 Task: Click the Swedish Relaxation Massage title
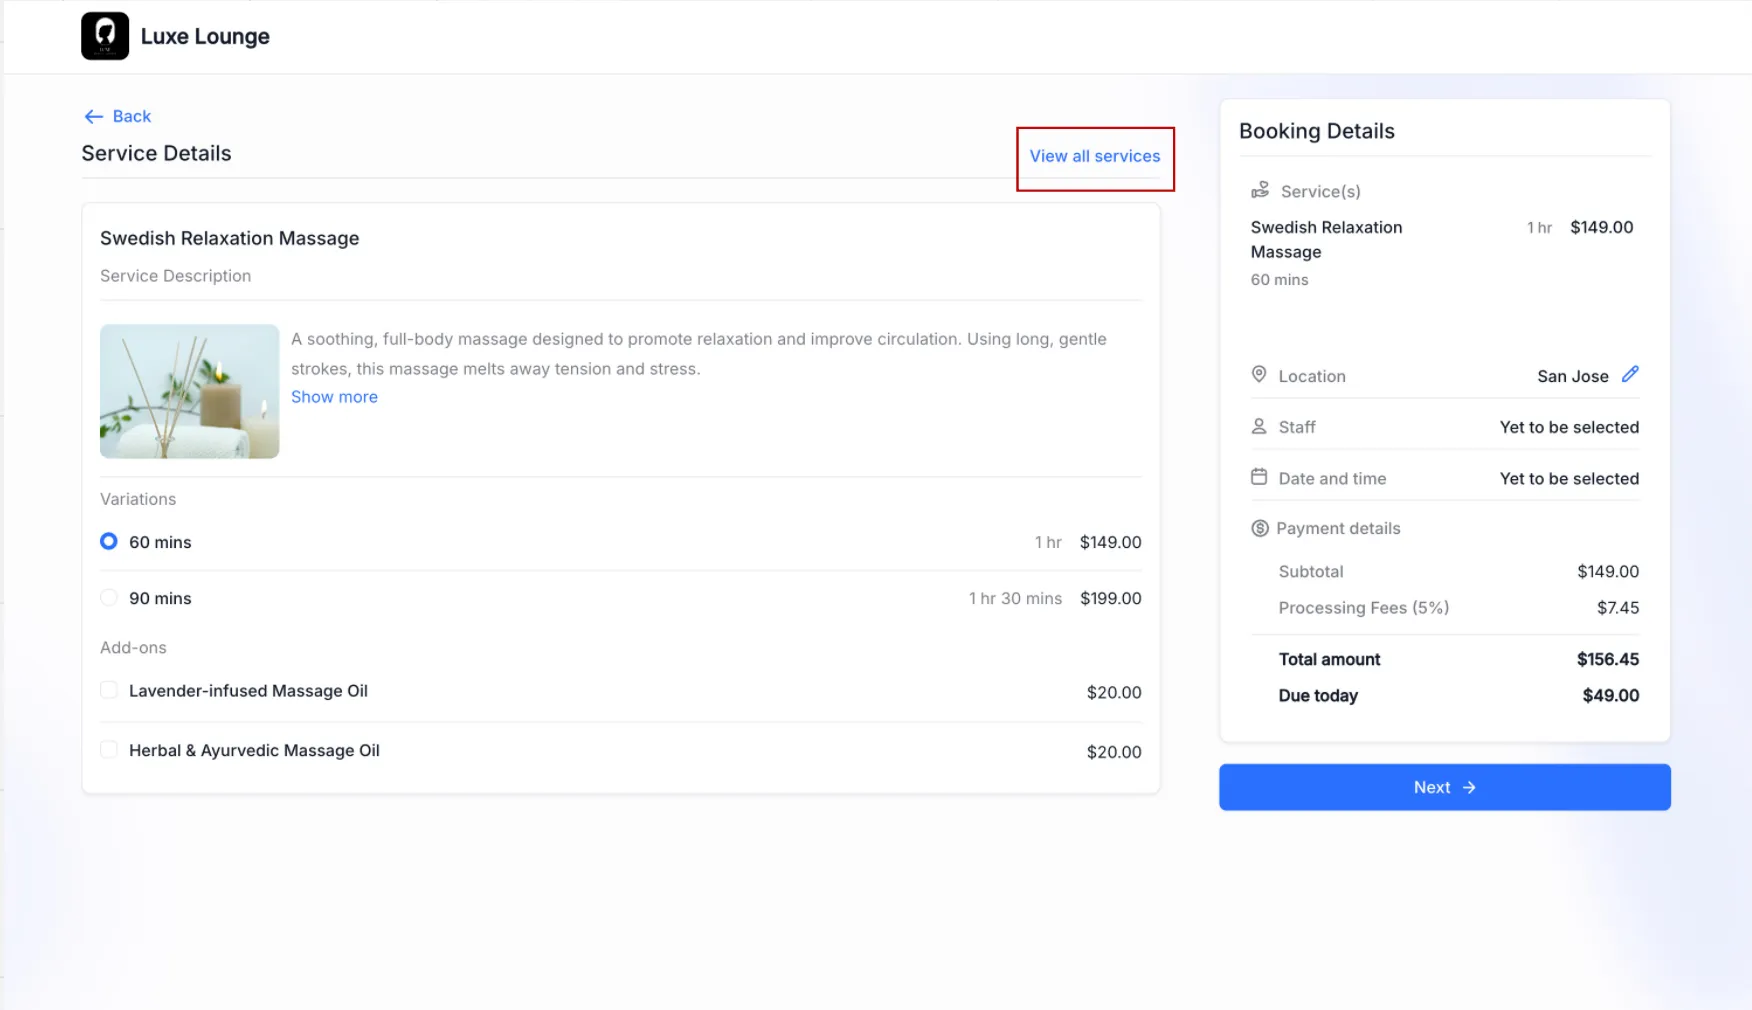229,238
